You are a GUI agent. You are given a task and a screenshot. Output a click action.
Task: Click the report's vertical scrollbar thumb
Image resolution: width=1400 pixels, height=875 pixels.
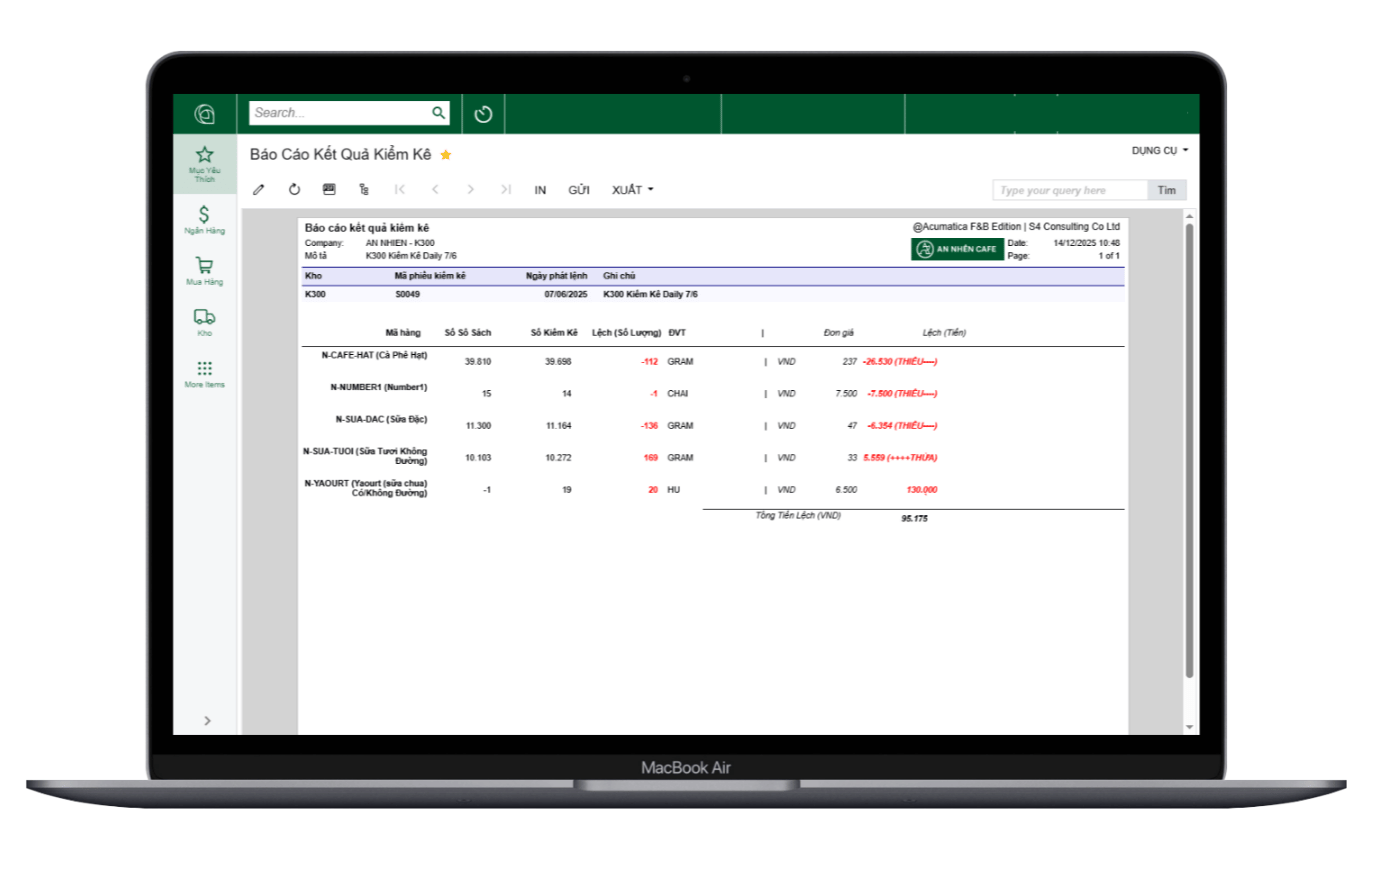tap(1189, 450)
